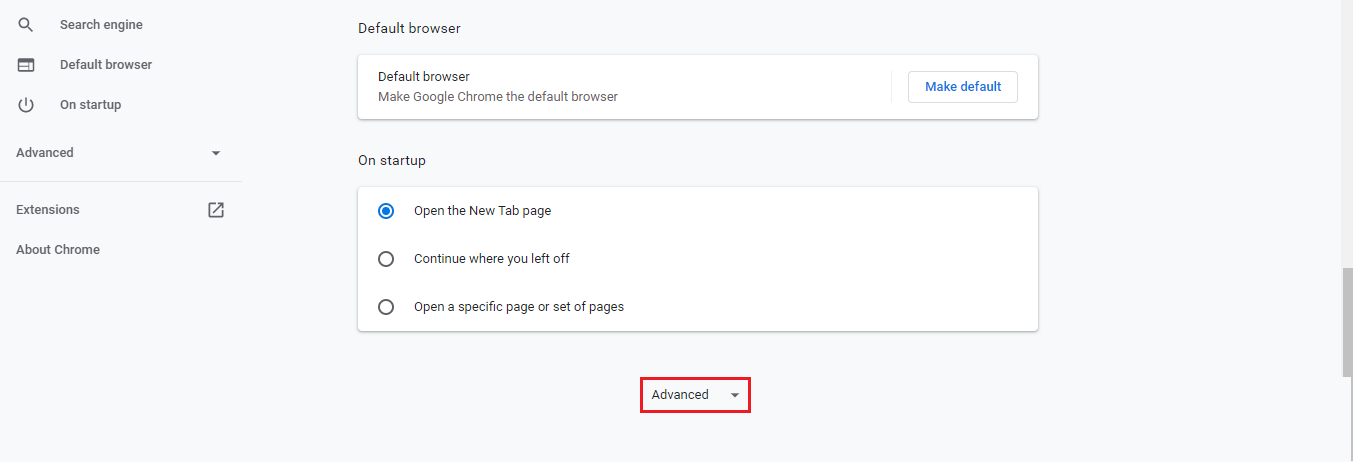Click the vertical scrollbar thumb on the right

(1346, 322)
